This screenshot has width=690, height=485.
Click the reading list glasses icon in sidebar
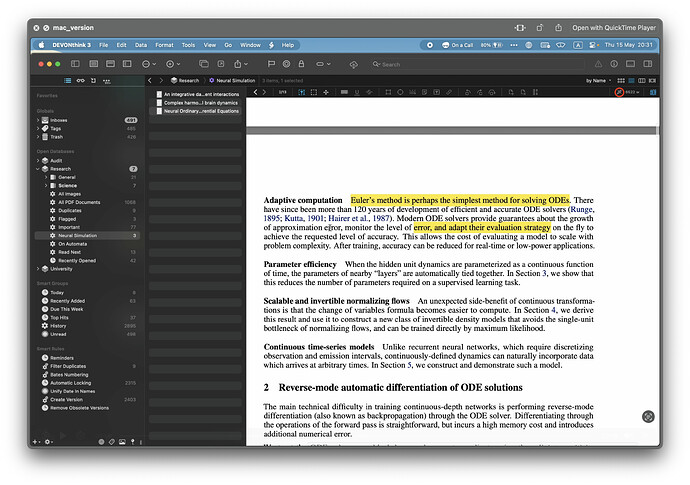(x=81, y=81)
